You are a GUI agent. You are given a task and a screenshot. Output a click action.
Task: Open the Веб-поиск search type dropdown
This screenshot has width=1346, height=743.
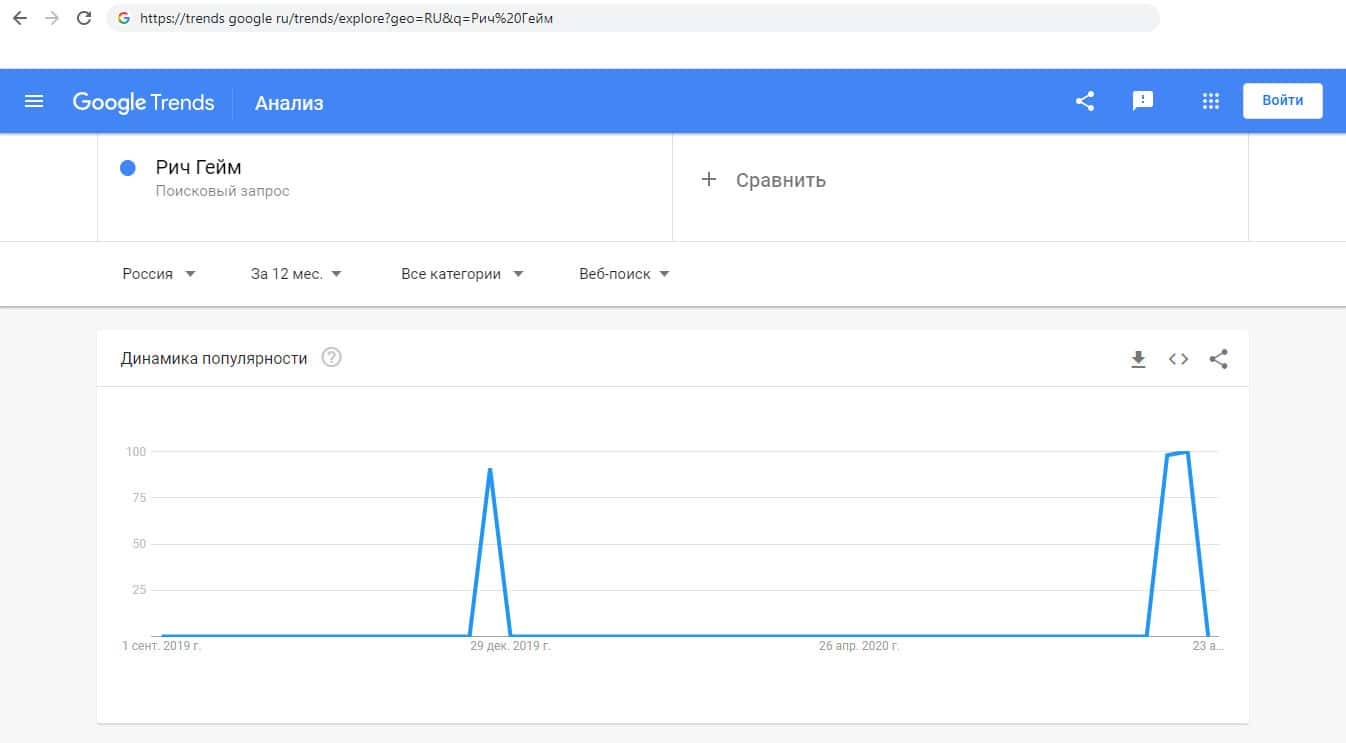pyautogui.click(x=624, y=274)
